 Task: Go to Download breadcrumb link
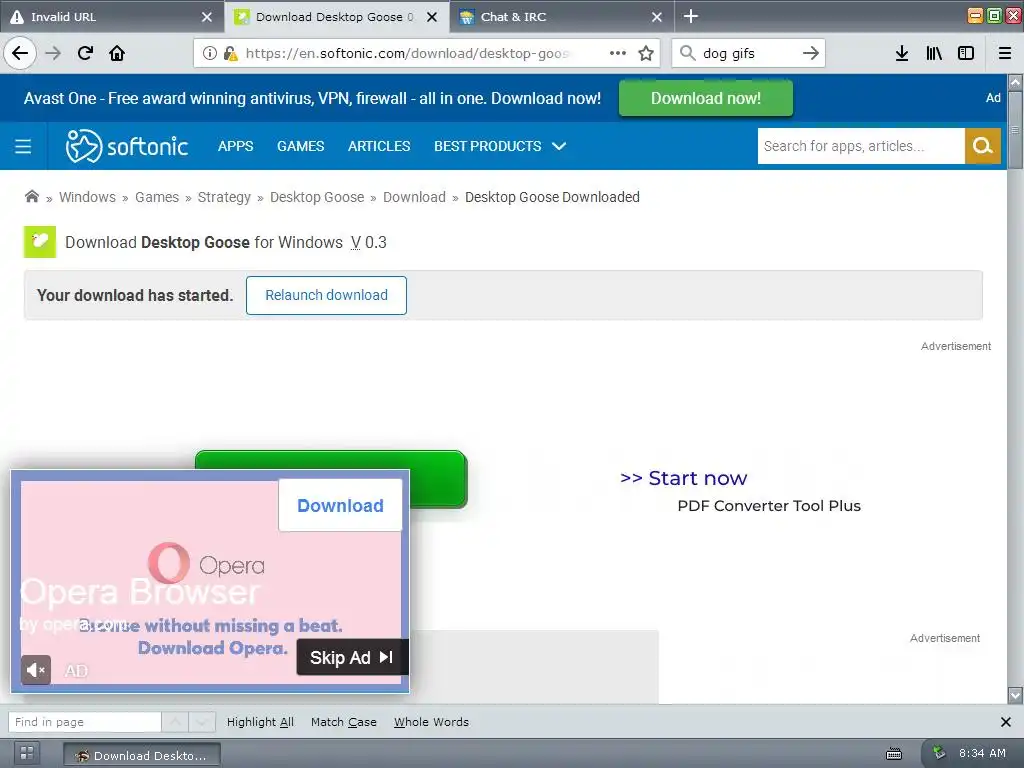coord(414,197)
